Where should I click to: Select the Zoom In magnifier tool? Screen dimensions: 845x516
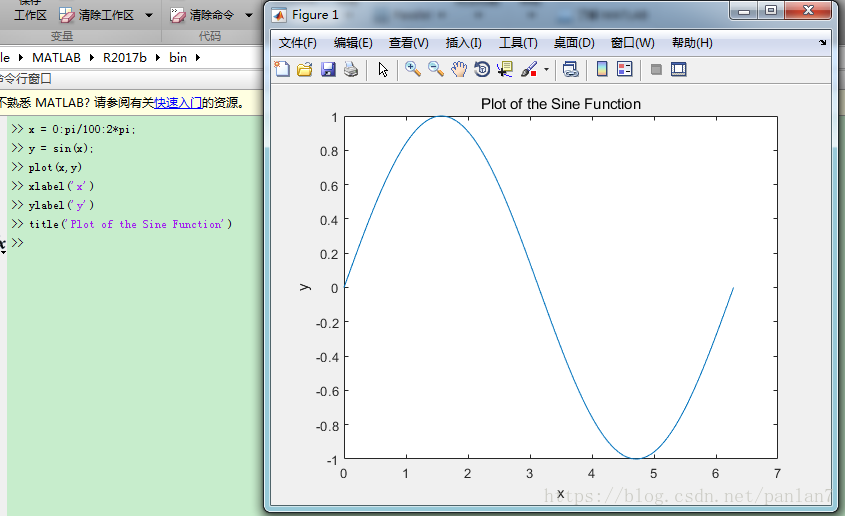point(412,69)
